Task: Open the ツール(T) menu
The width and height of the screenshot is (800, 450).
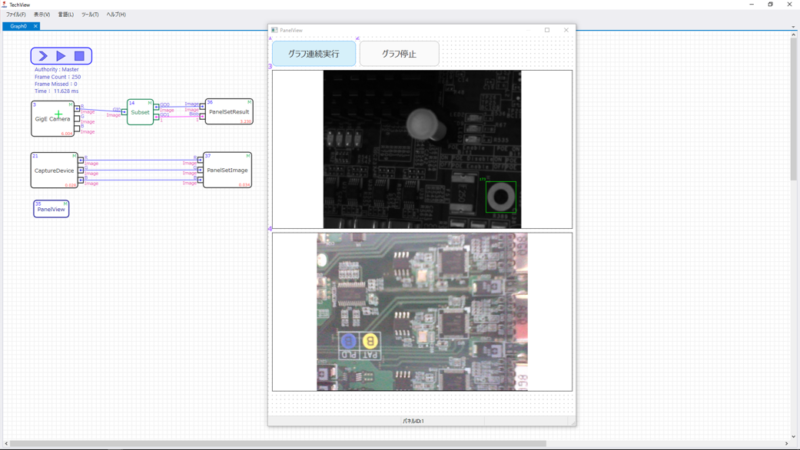Action: (x=90, y=15)
